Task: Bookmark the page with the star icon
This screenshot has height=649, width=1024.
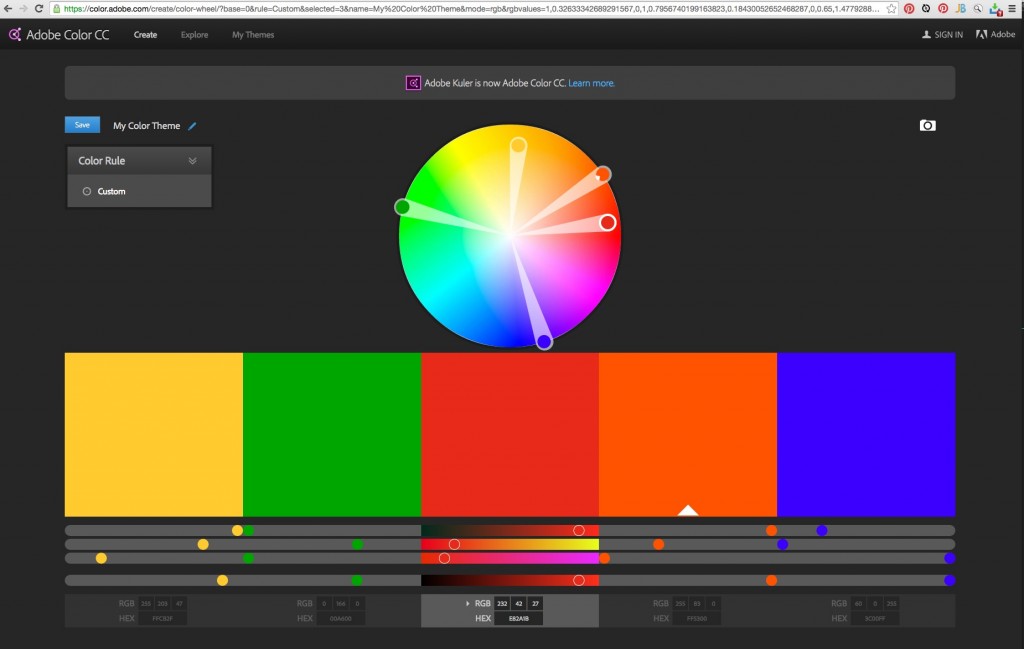Action: [x=891, y=8]
